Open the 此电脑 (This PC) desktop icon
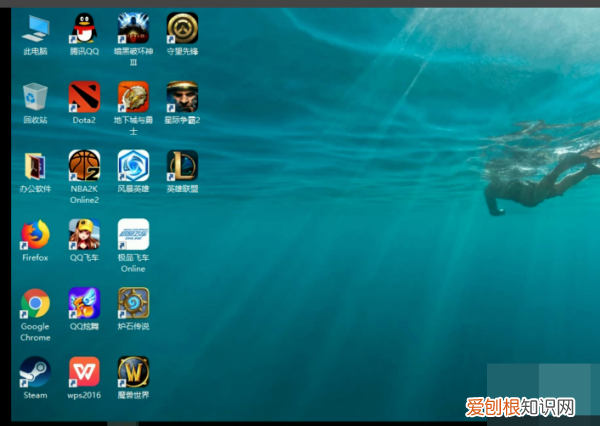600x426 pixels. coord(36,29)
